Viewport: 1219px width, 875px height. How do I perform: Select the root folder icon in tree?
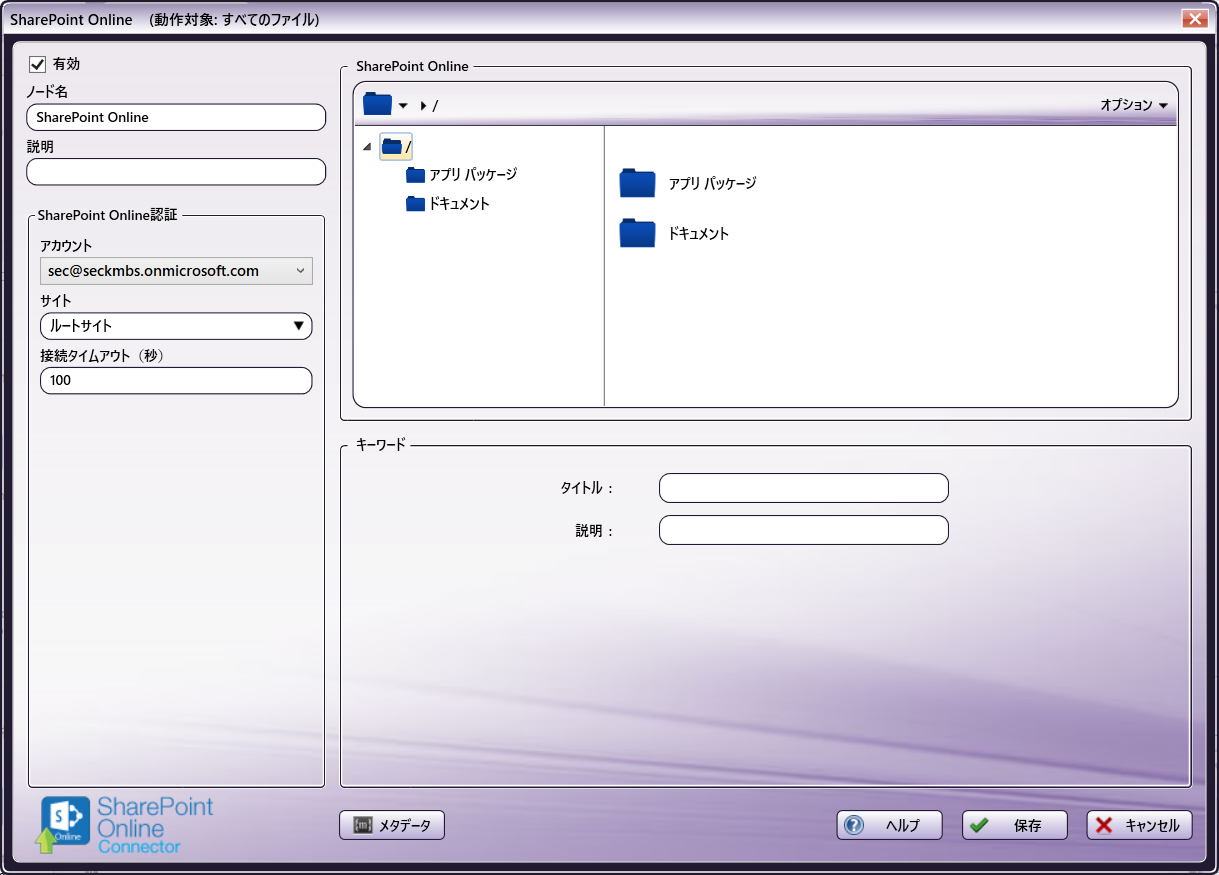point(392,147)
